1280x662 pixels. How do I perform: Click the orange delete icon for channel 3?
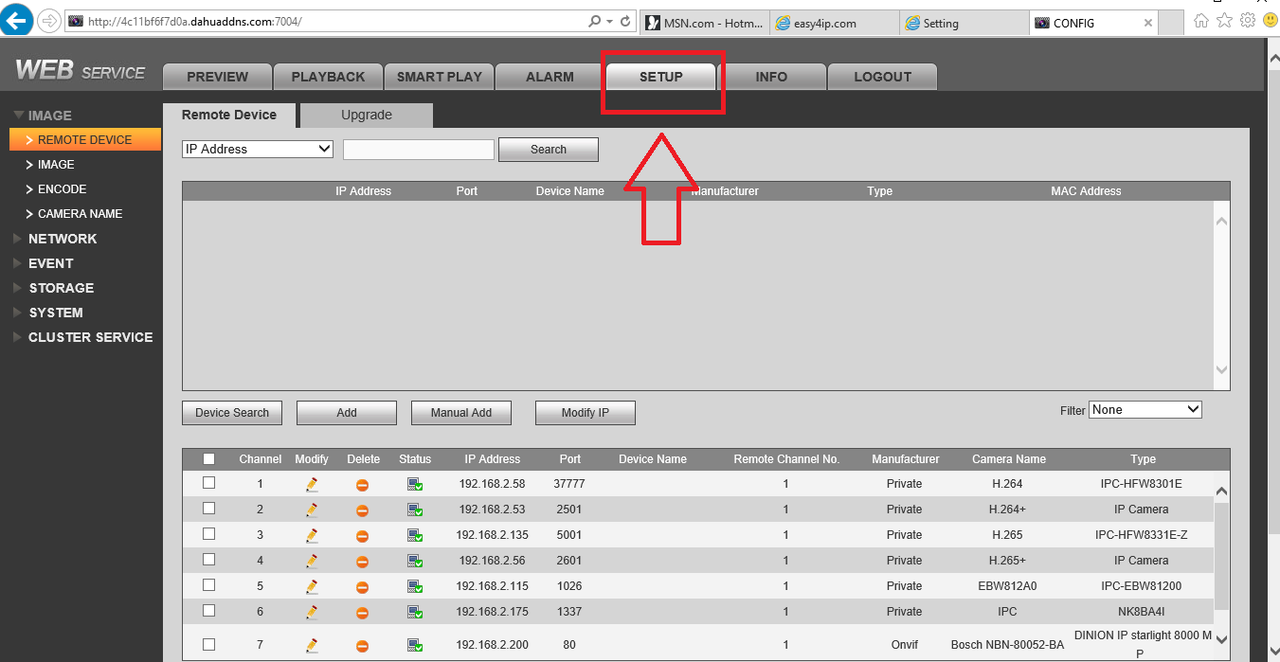click(x=363, y=536)
